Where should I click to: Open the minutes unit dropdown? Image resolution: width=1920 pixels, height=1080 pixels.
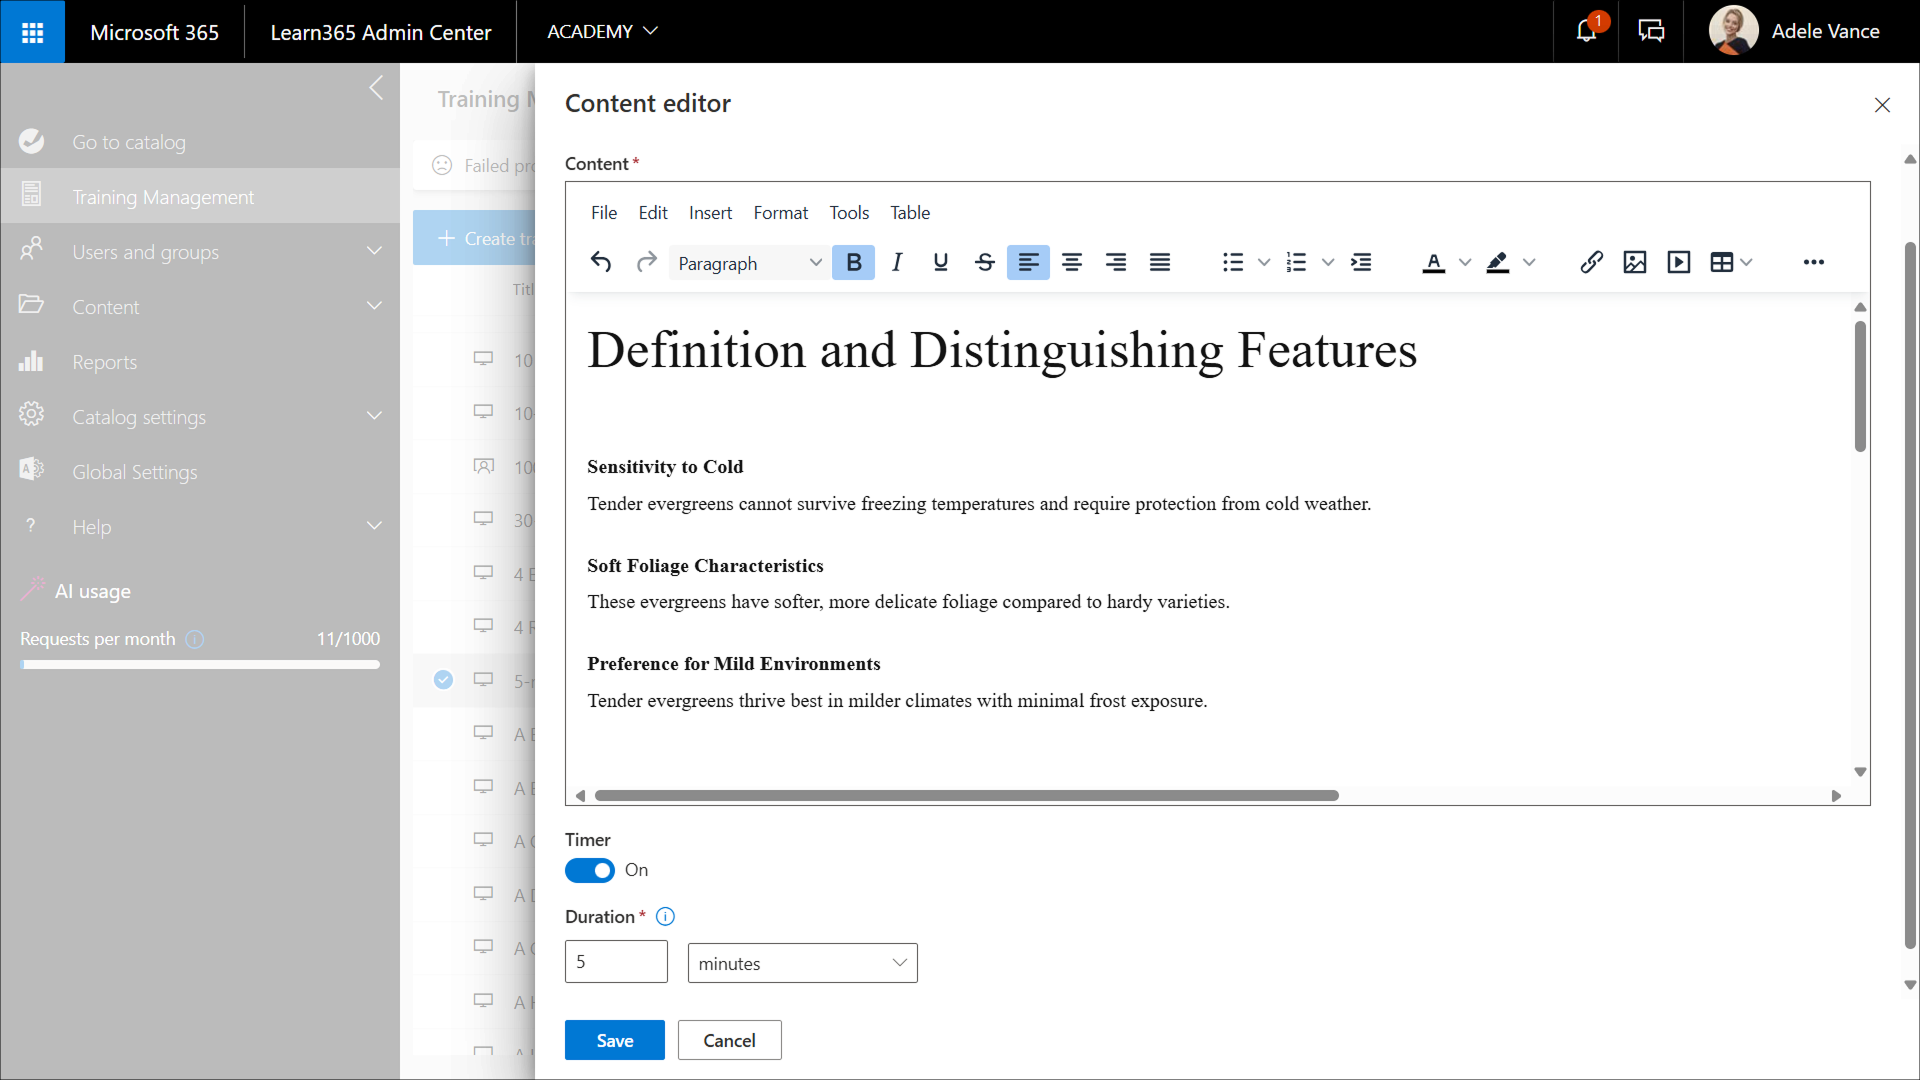(x=802, y=963)
